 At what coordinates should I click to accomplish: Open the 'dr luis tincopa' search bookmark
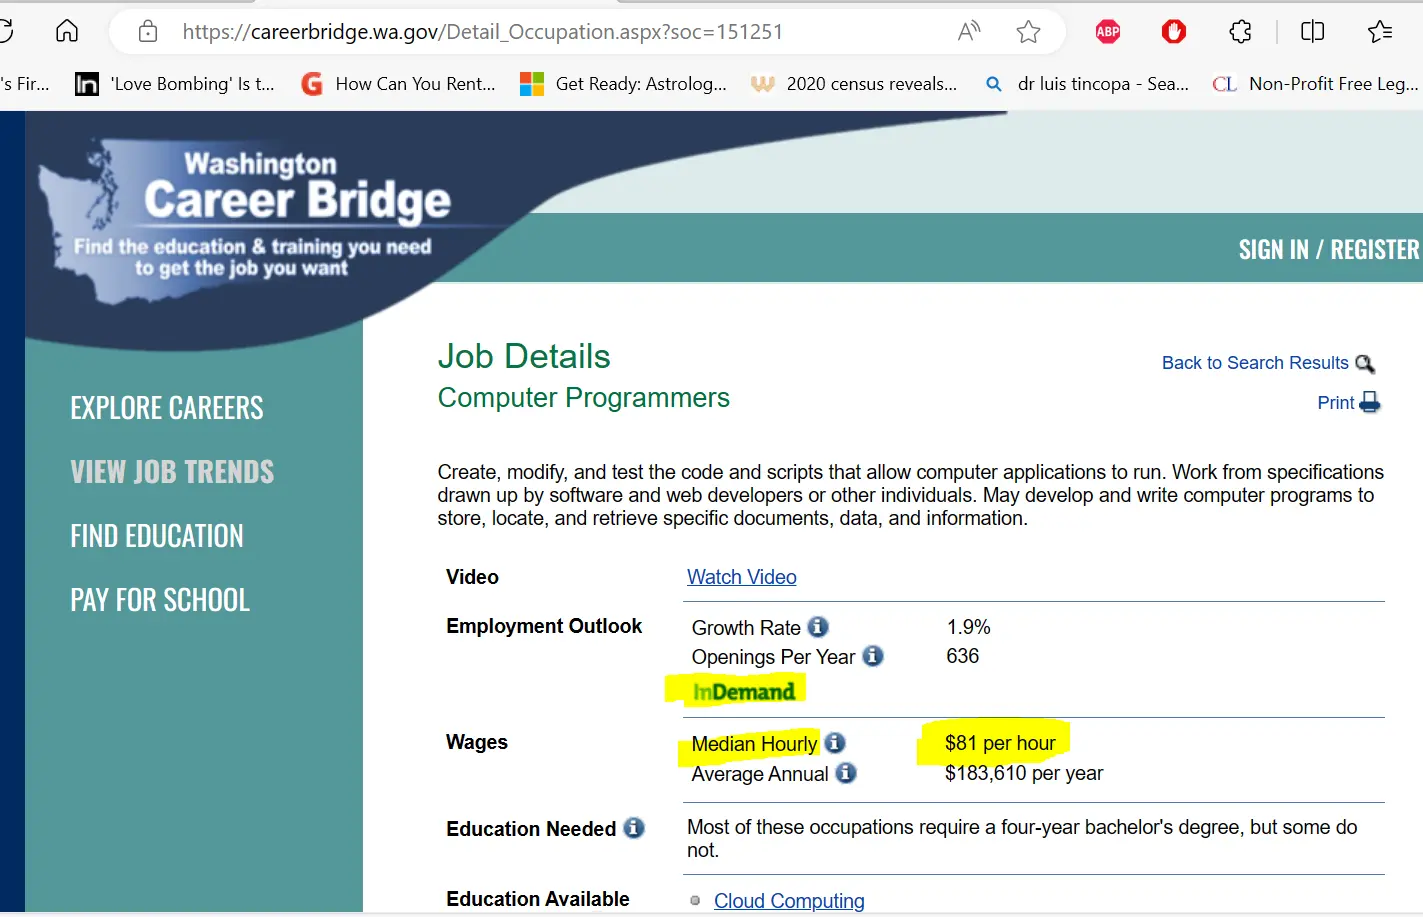pos(1087,84)
